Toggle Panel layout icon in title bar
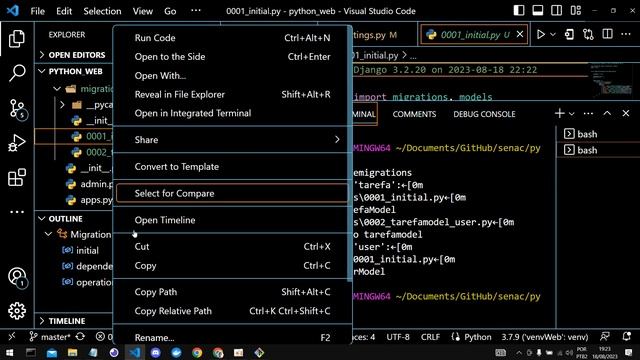640x360 pixels. [538, 11]
